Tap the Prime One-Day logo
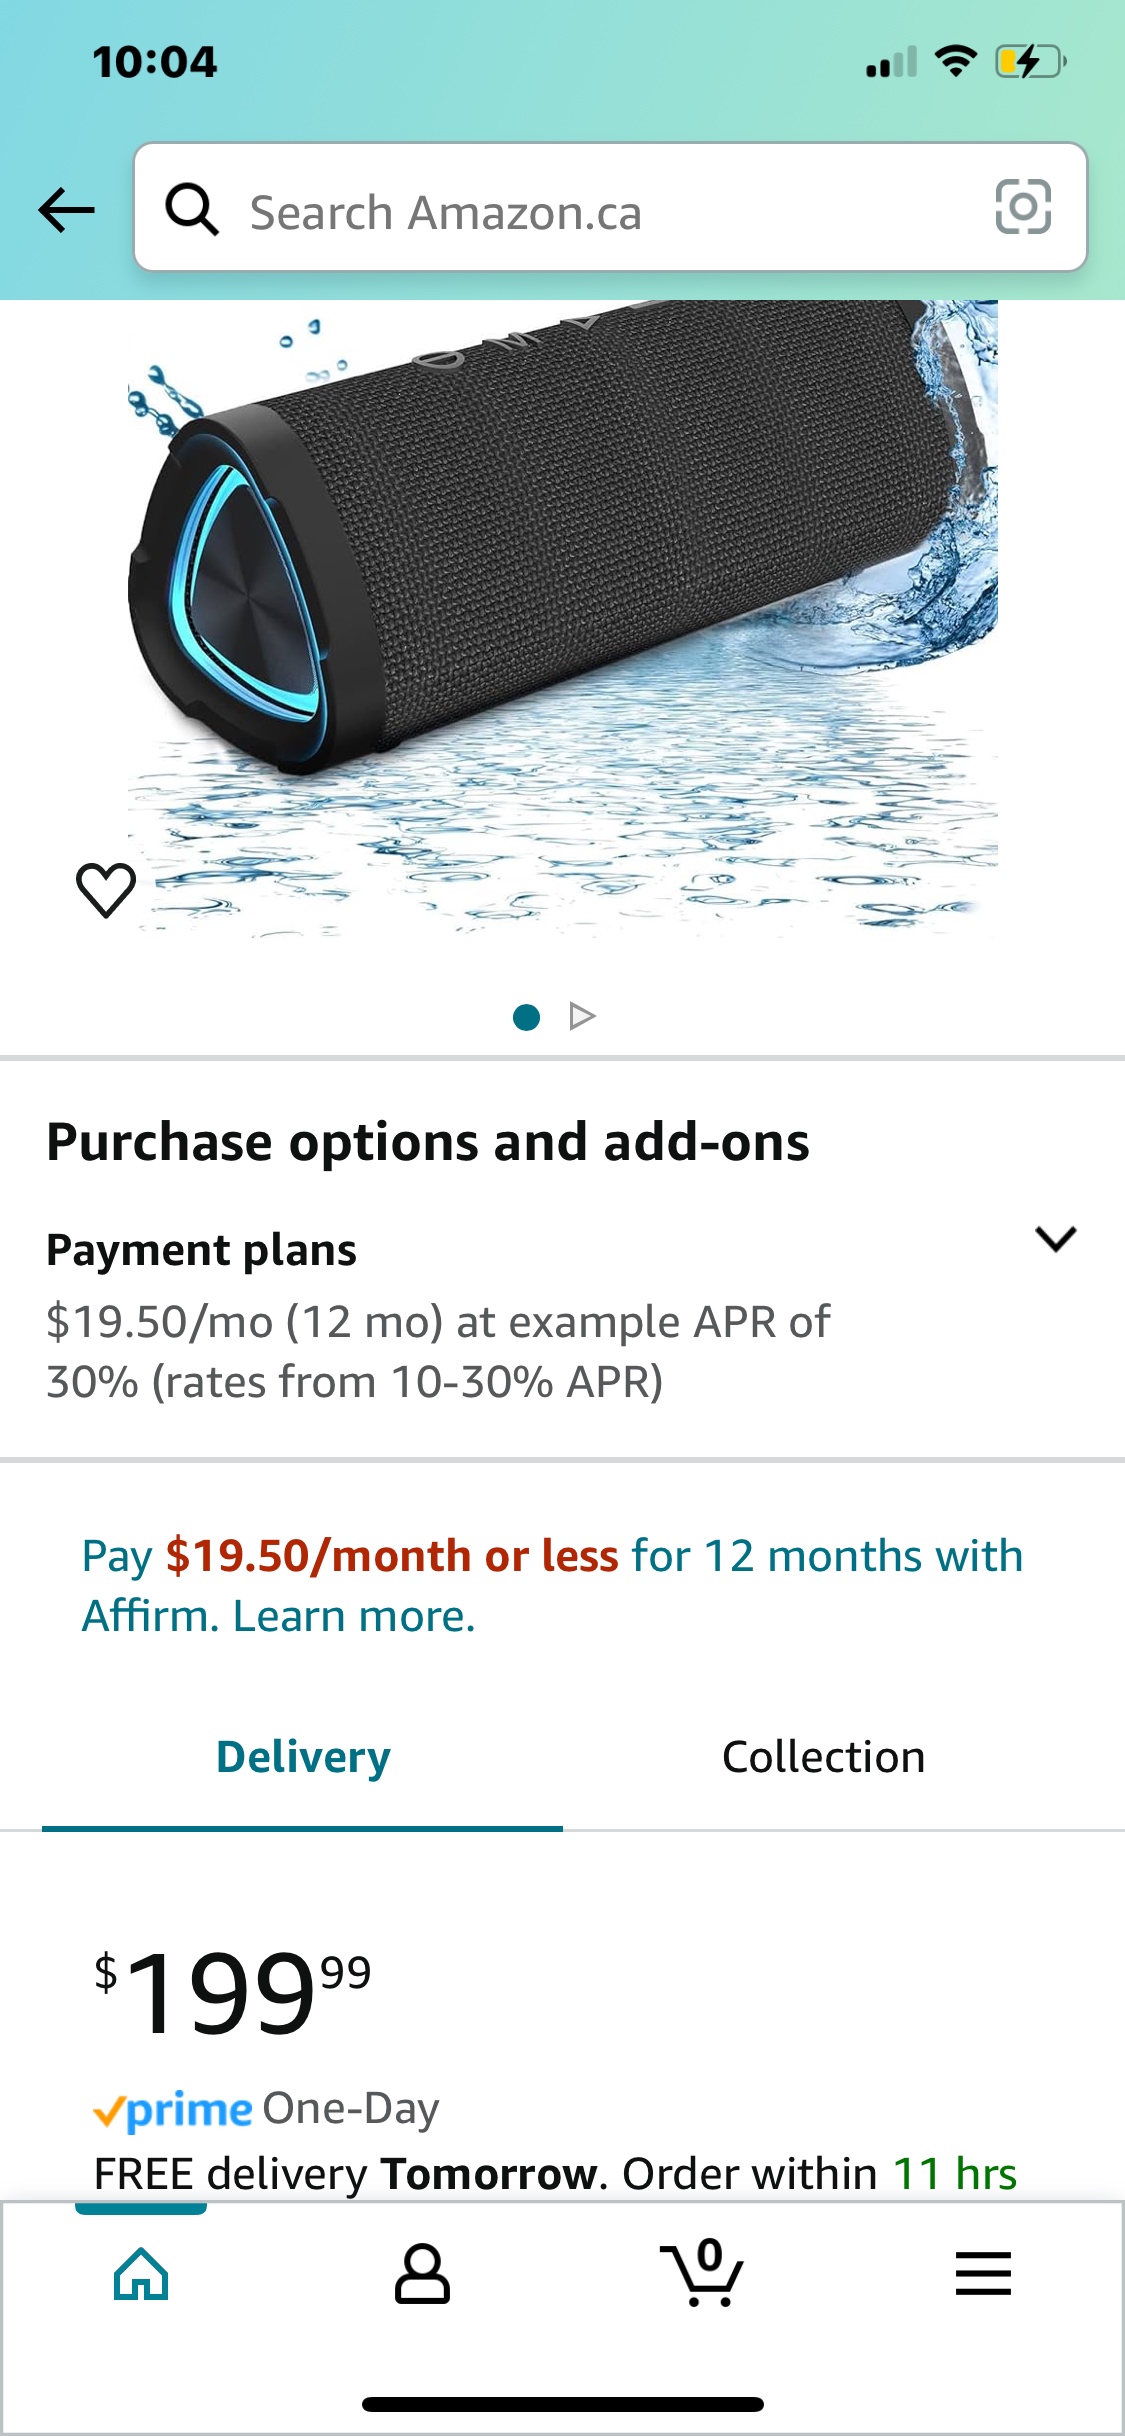The width and height of the screenshot is (1125, 2436). click(x=266, y=2109)
